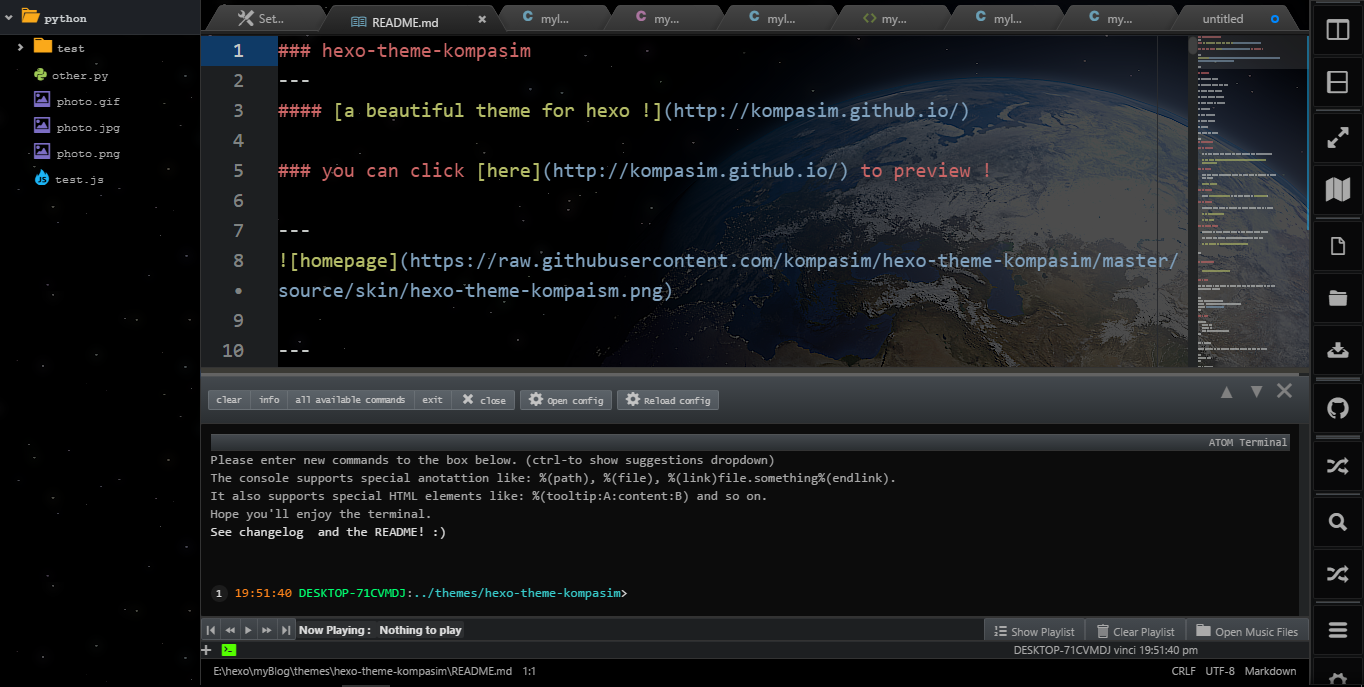Click the magnifier search icon

pos(1337,522)
